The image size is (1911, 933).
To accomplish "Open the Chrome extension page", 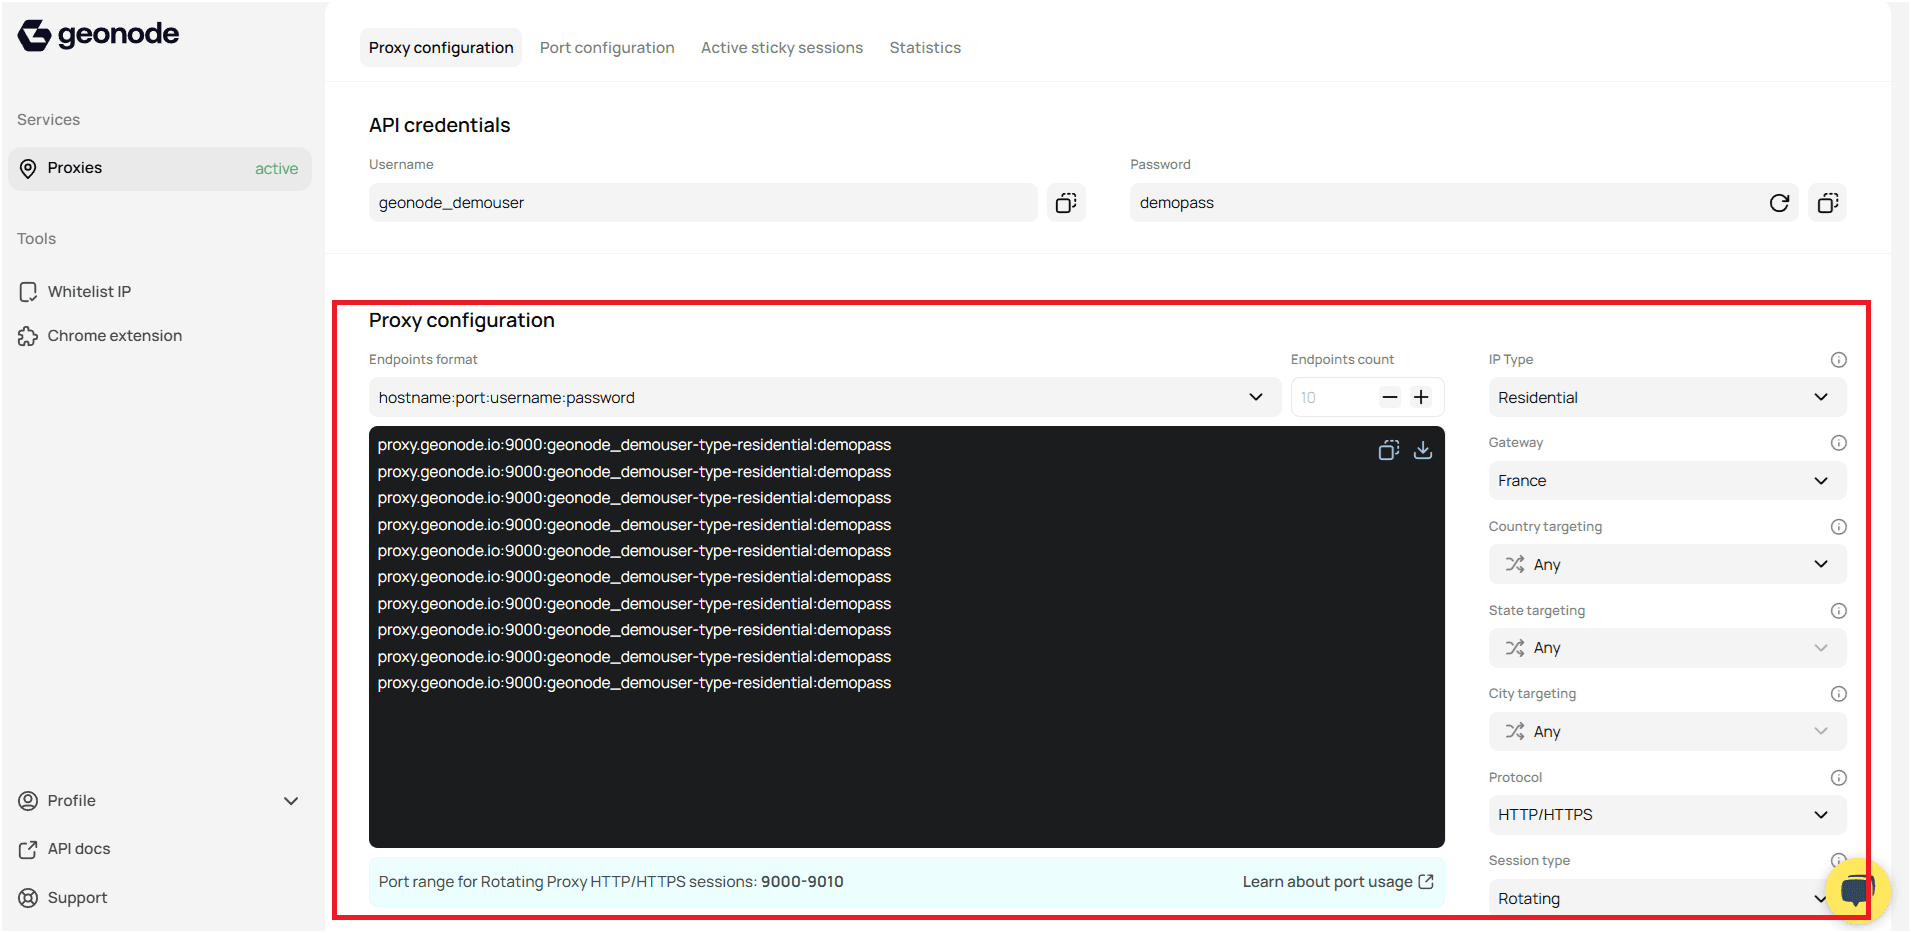I will 115,335.
